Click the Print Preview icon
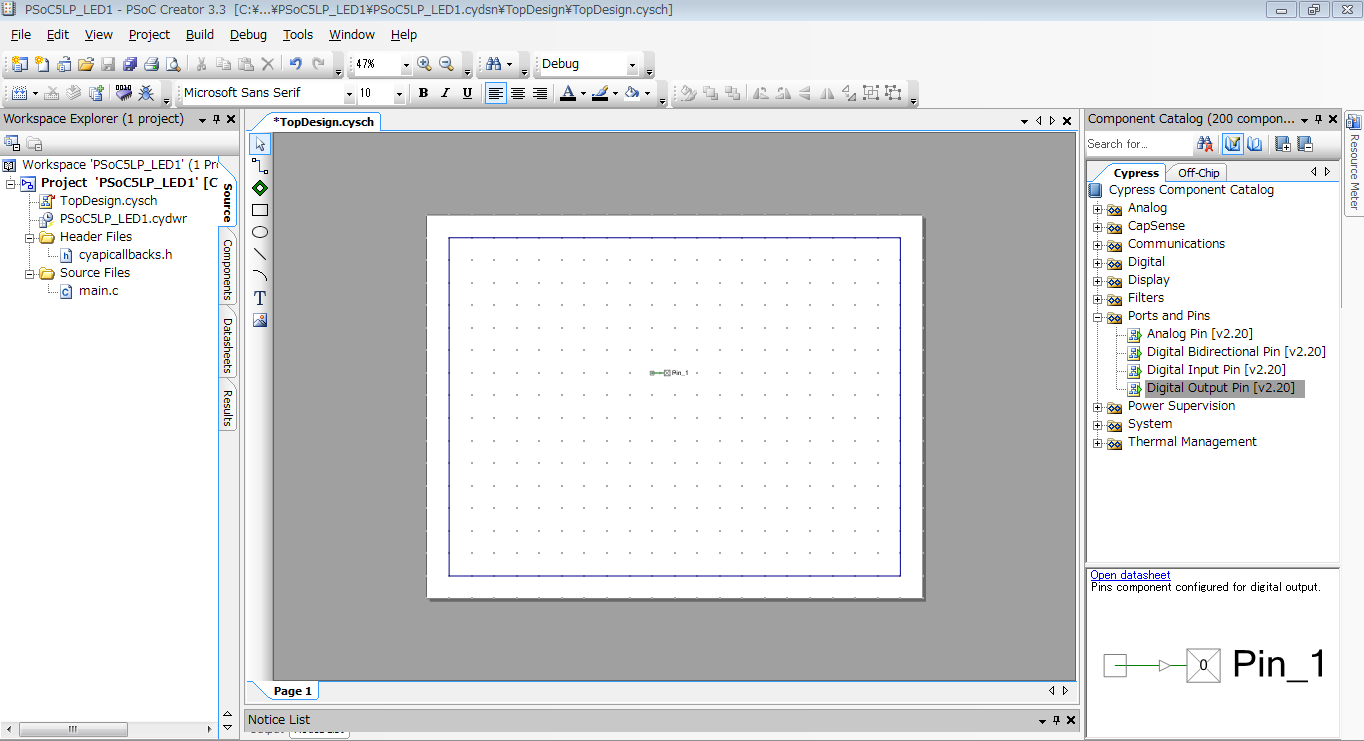1364x741 pixels. (x=174, y=64)
